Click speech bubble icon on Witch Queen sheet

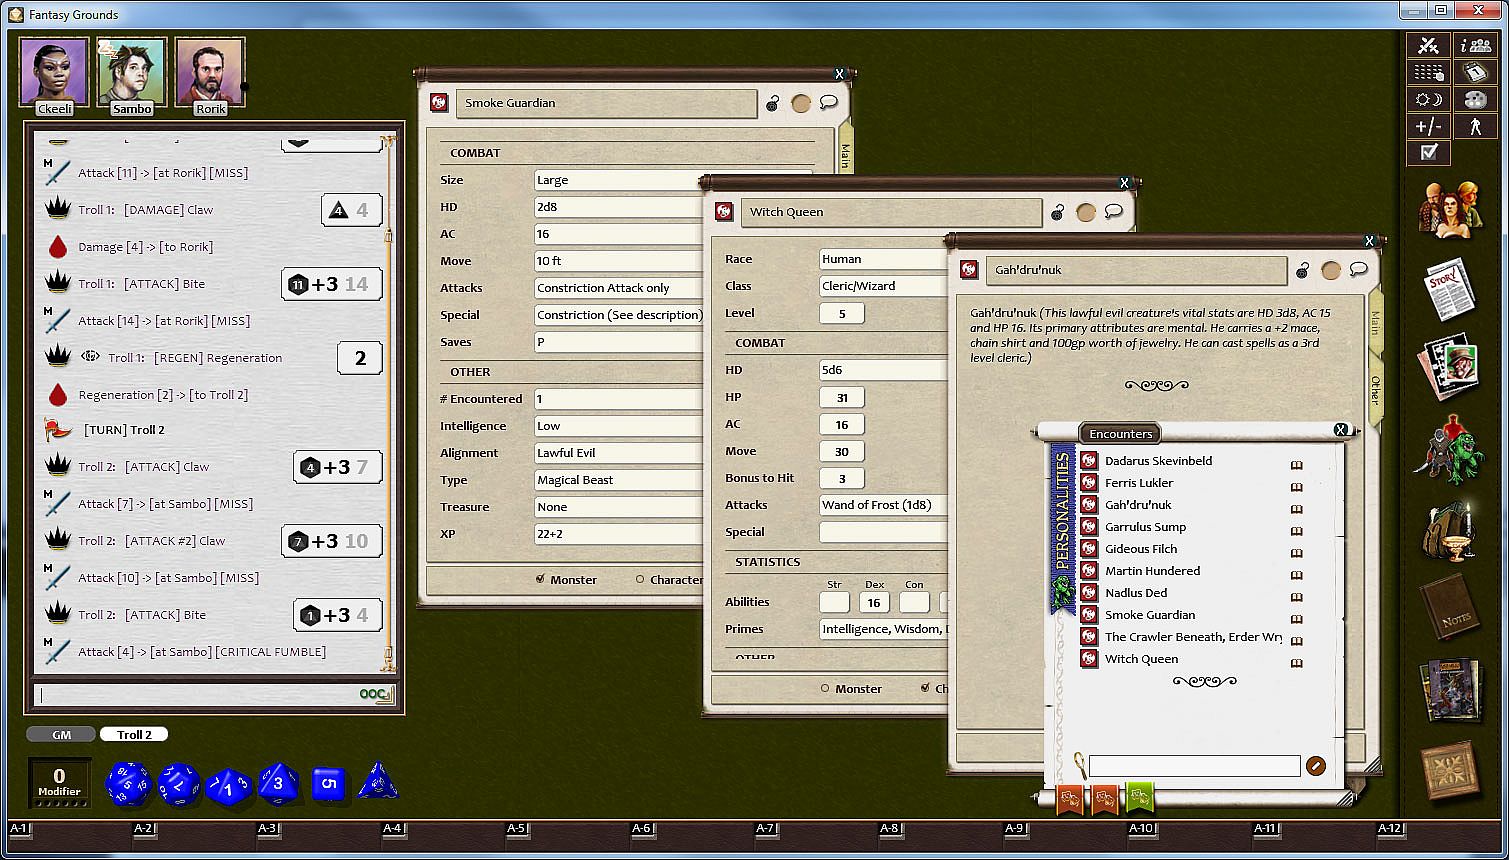[x=1113, y=212]
